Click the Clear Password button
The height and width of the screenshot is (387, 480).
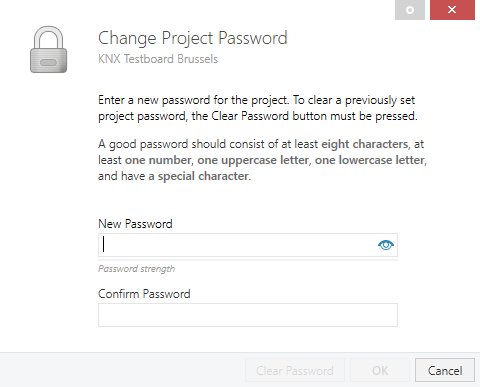295,370
